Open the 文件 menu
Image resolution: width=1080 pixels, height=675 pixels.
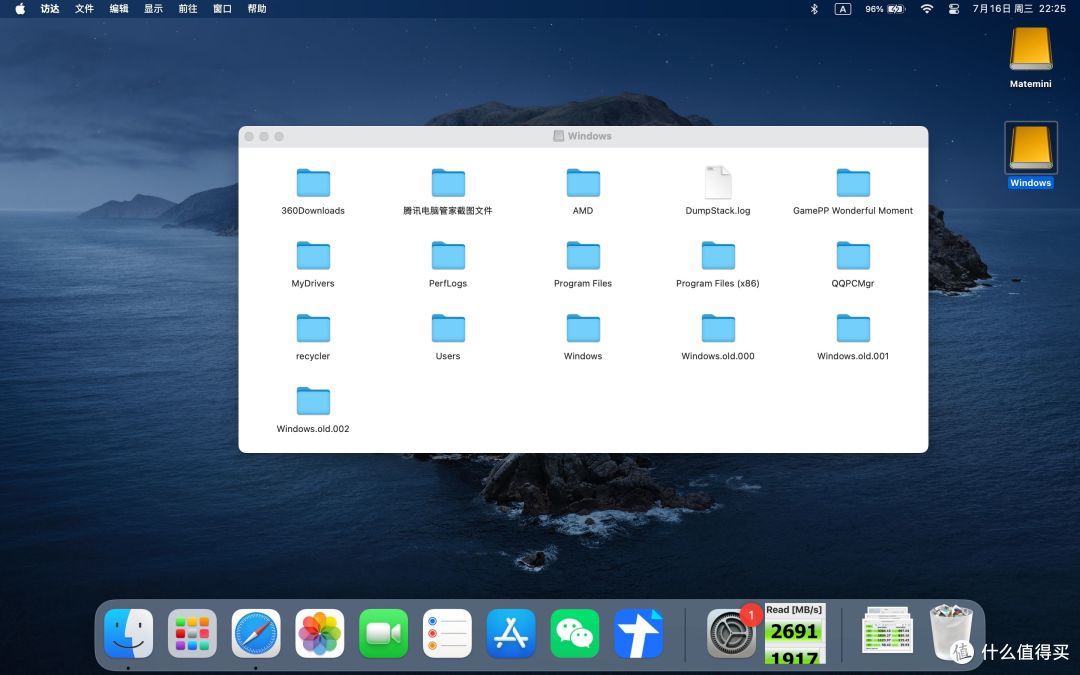coord(84,9)
